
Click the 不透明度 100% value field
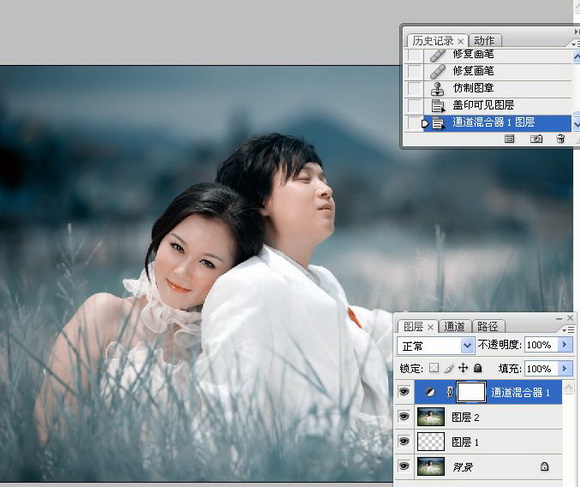[541, 345]
